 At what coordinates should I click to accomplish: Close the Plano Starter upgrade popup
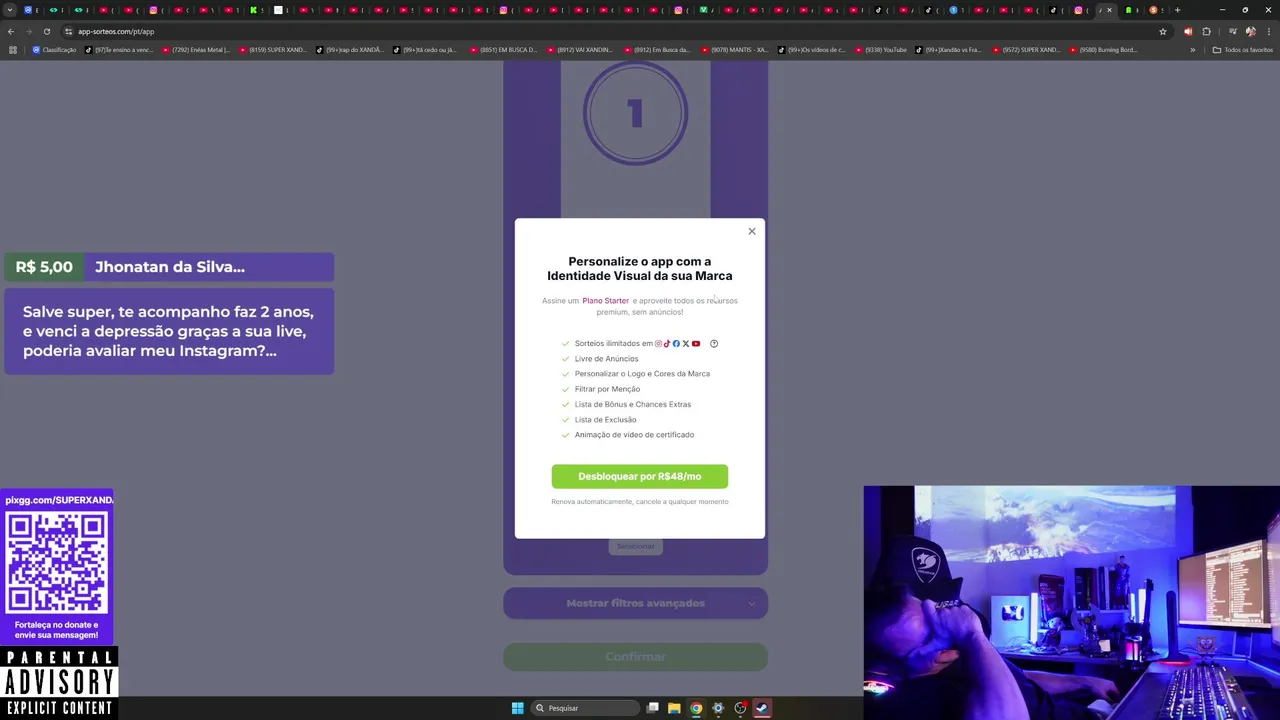click(x=752, y=231)
